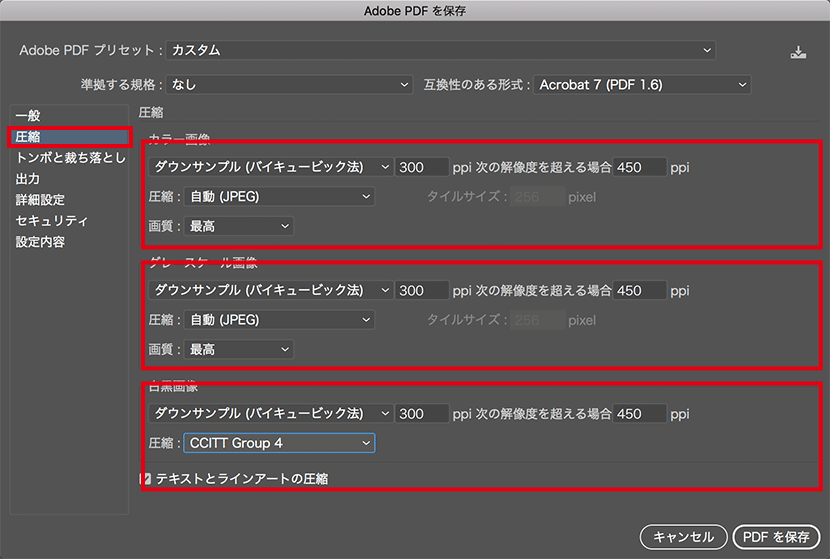The image size is (832, 559).
Task: Show the 設定内容 summary section
Action: coord(41,242)
